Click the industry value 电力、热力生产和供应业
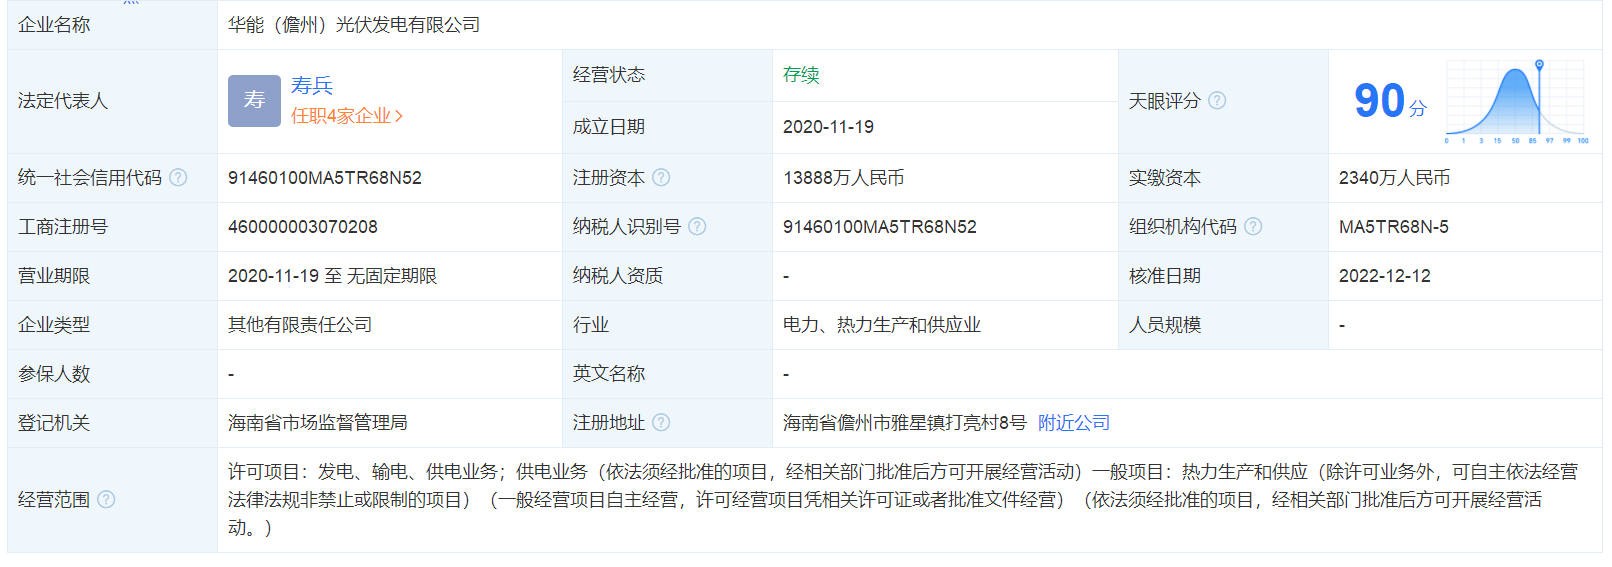This screenshot has width=1612, height=567. 881,325
